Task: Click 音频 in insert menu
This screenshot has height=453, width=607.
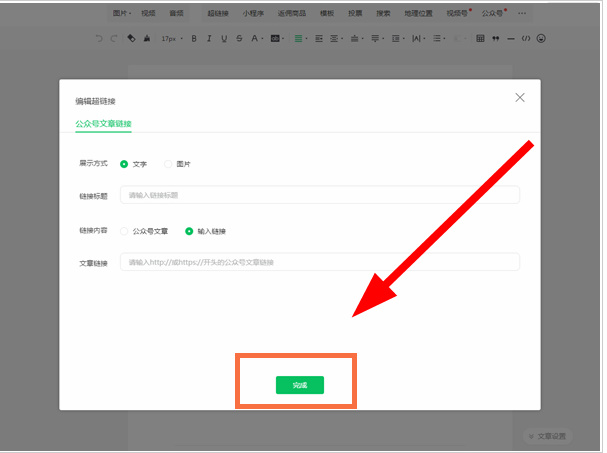Action: [x=177, y=13]
